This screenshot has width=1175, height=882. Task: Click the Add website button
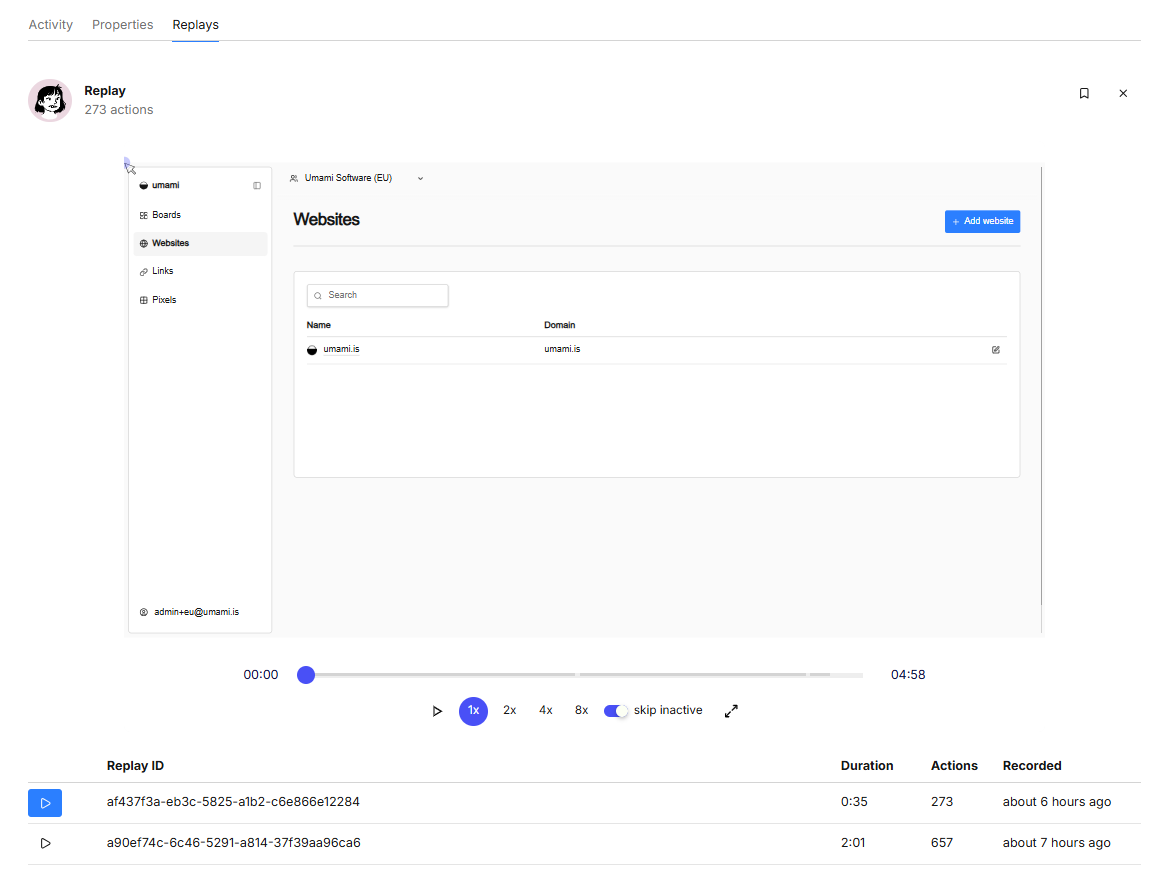click(x=982, y=221)
